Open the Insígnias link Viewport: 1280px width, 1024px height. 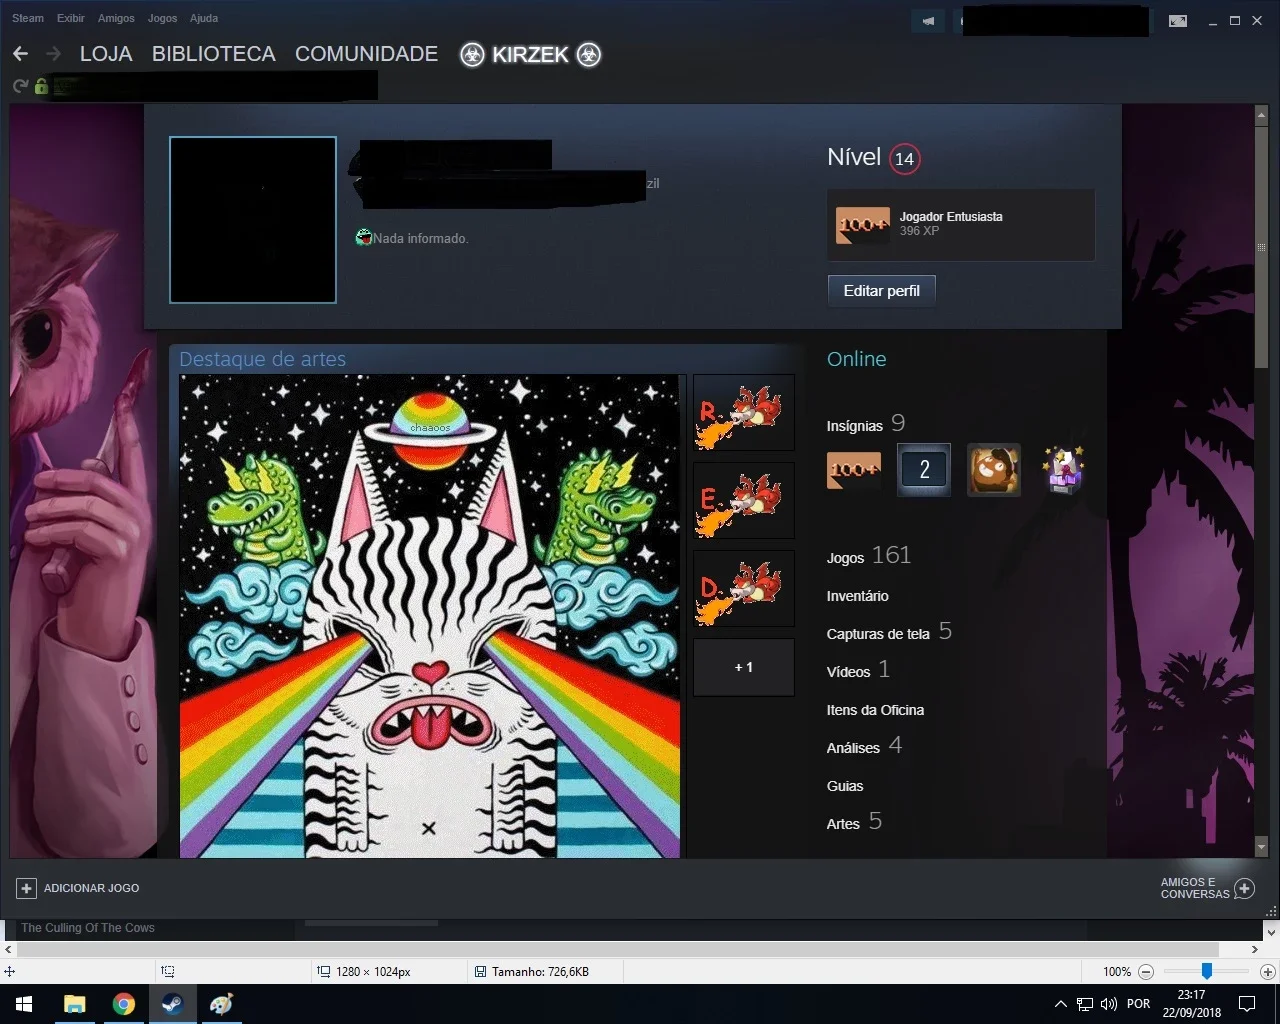pyautogui.click(x=854, y=426)
